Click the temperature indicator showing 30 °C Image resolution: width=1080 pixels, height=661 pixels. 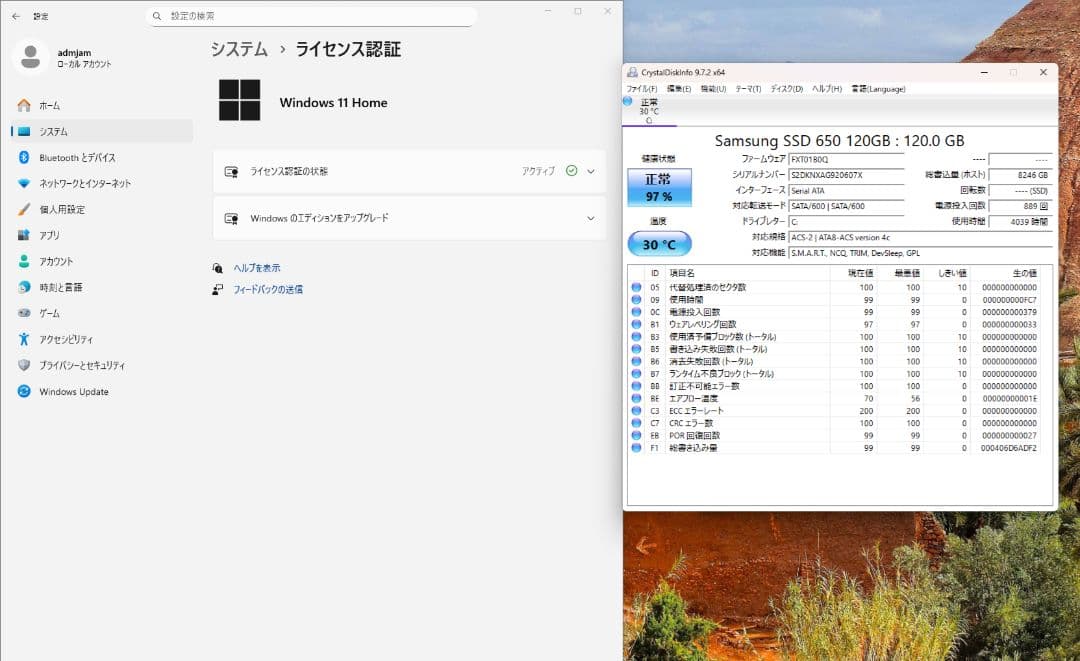[659, 243]
